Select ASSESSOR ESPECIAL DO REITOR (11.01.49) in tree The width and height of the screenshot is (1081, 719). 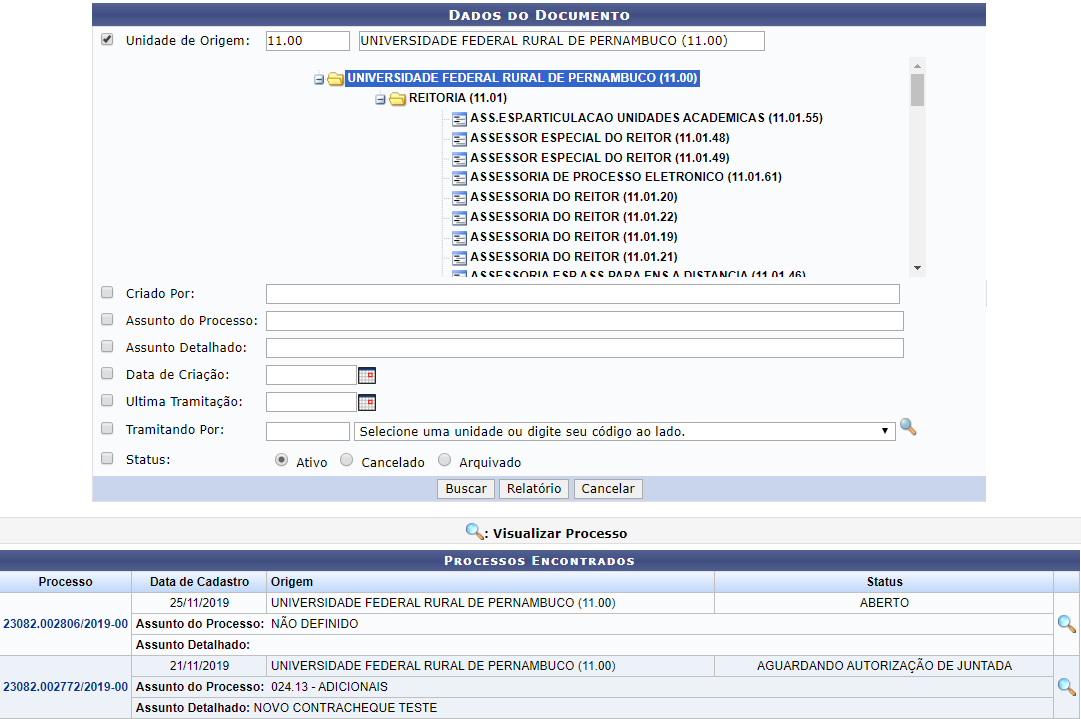[600, 158]
